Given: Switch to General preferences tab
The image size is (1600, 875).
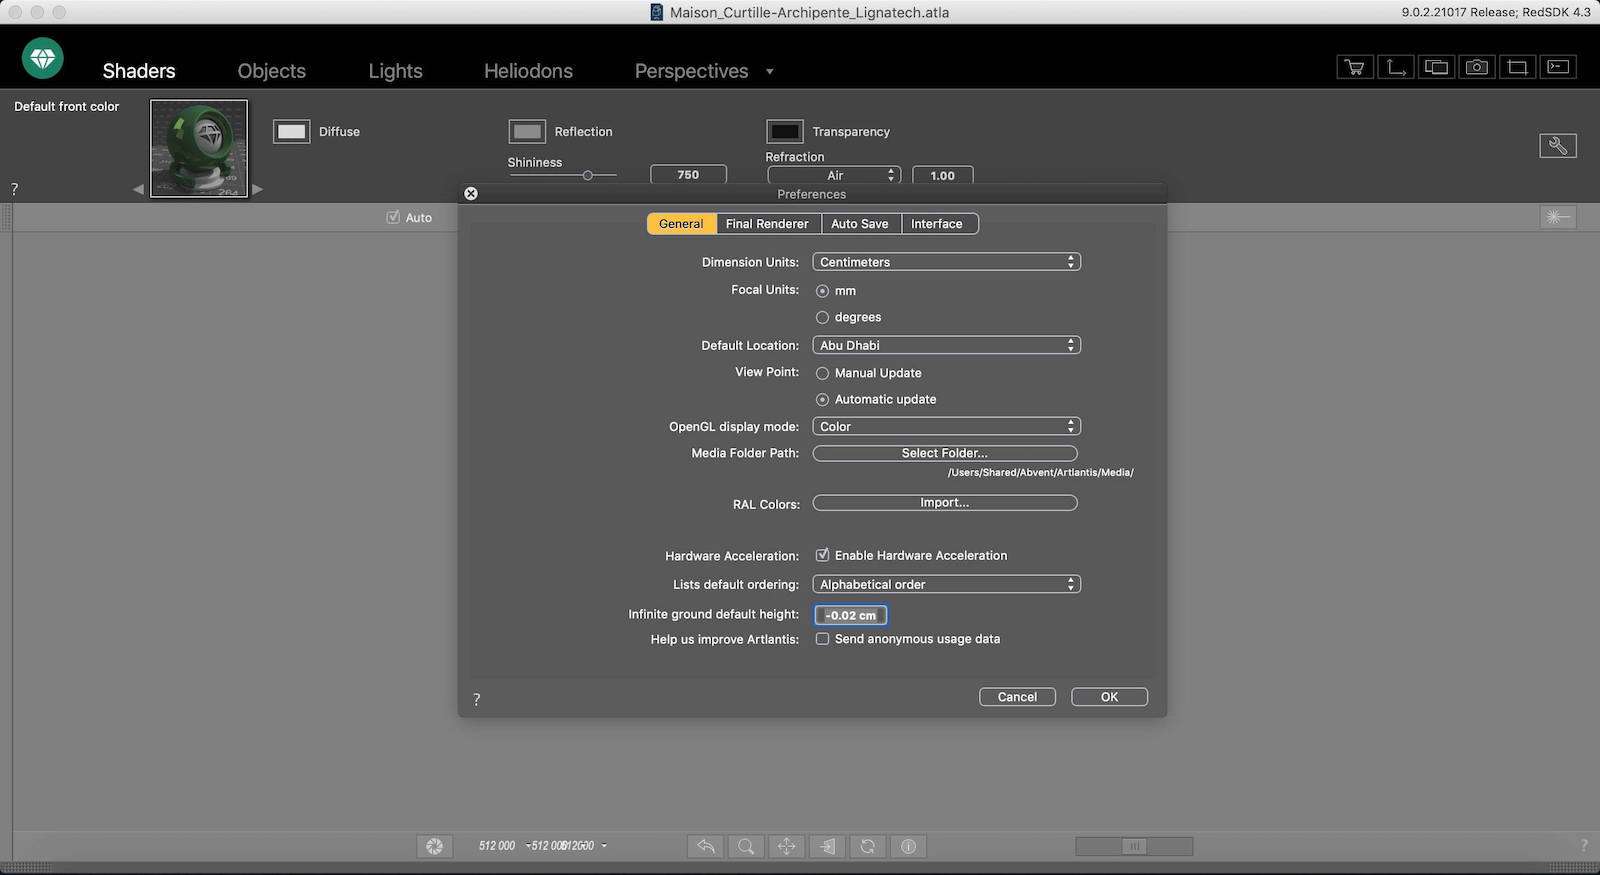Looking at the screenshot, I should [681, 224].
